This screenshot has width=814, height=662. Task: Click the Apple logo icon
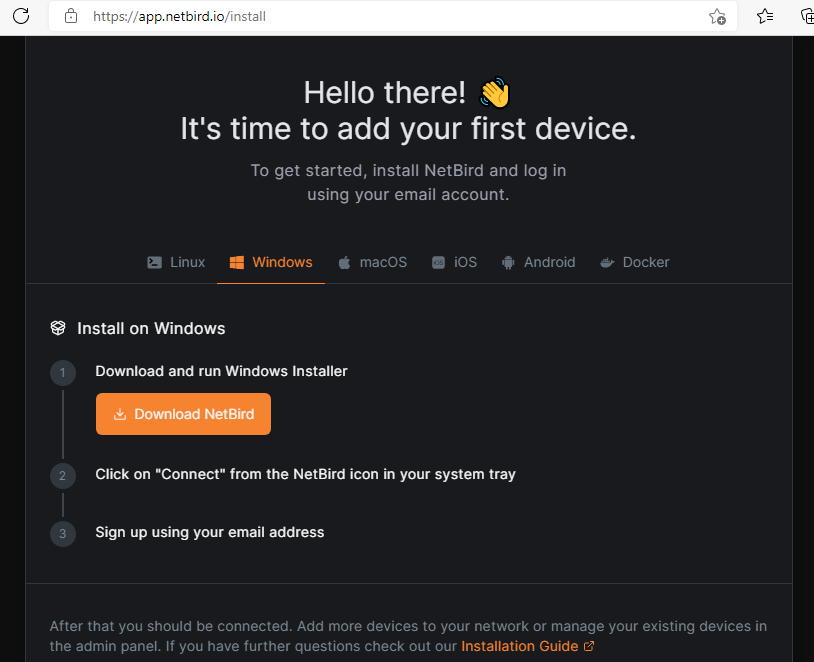(344, 262)
